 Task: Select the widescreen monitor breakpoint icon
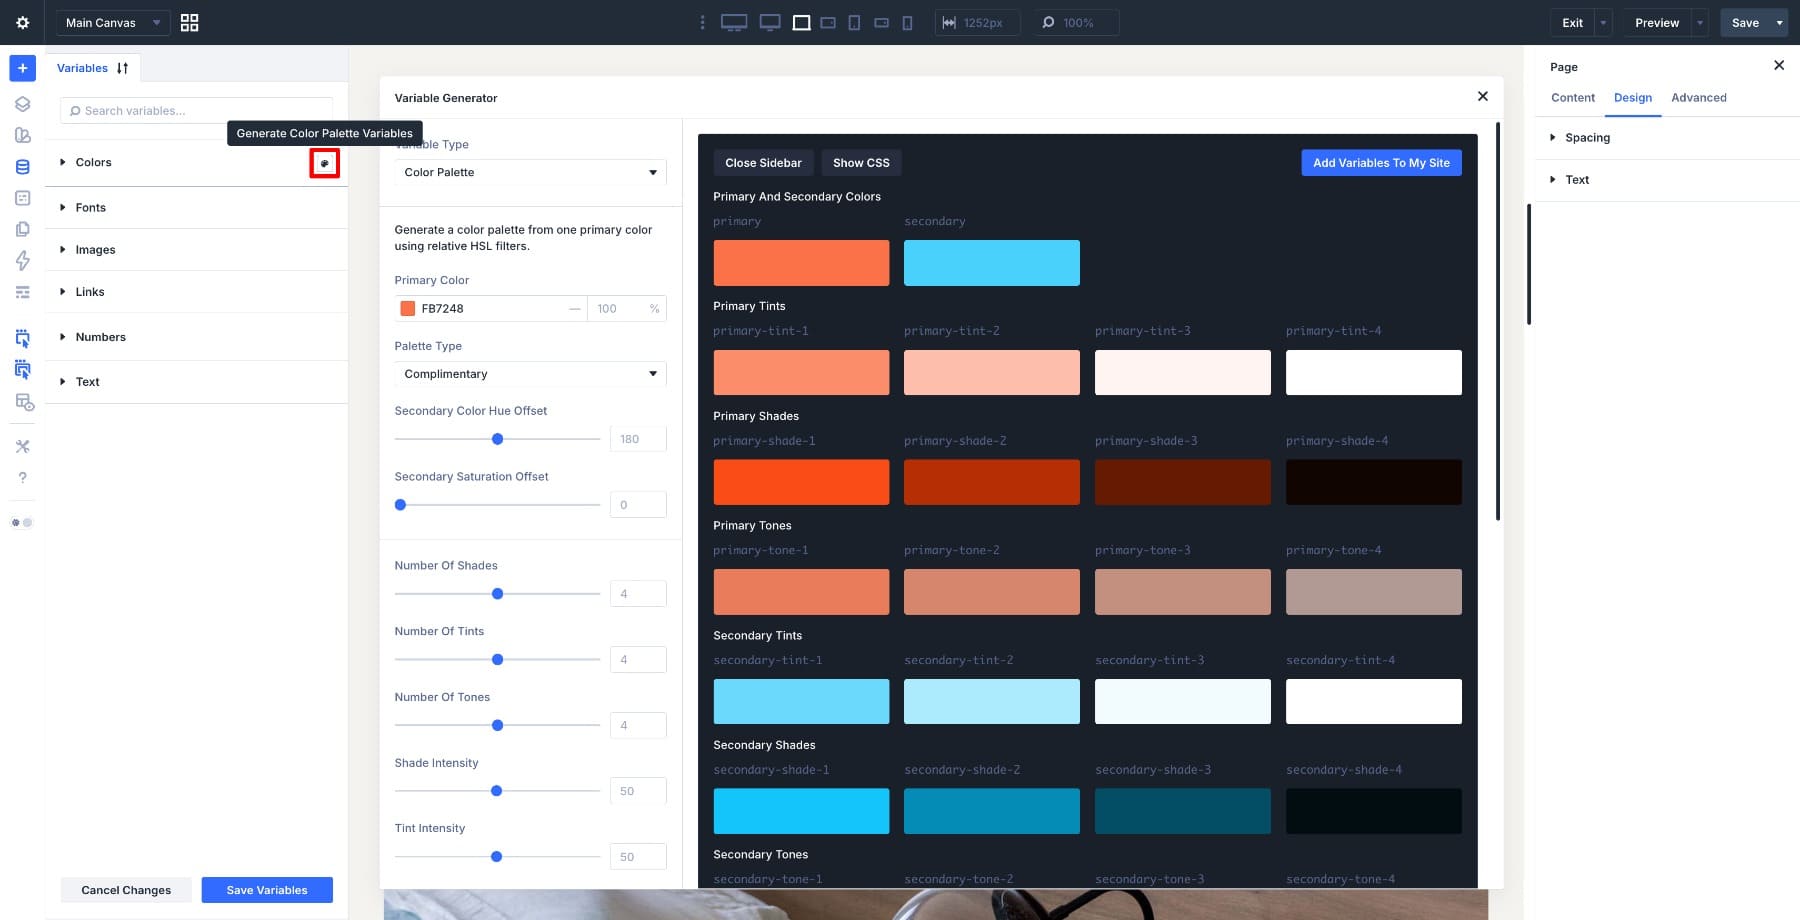click(734, 22)
